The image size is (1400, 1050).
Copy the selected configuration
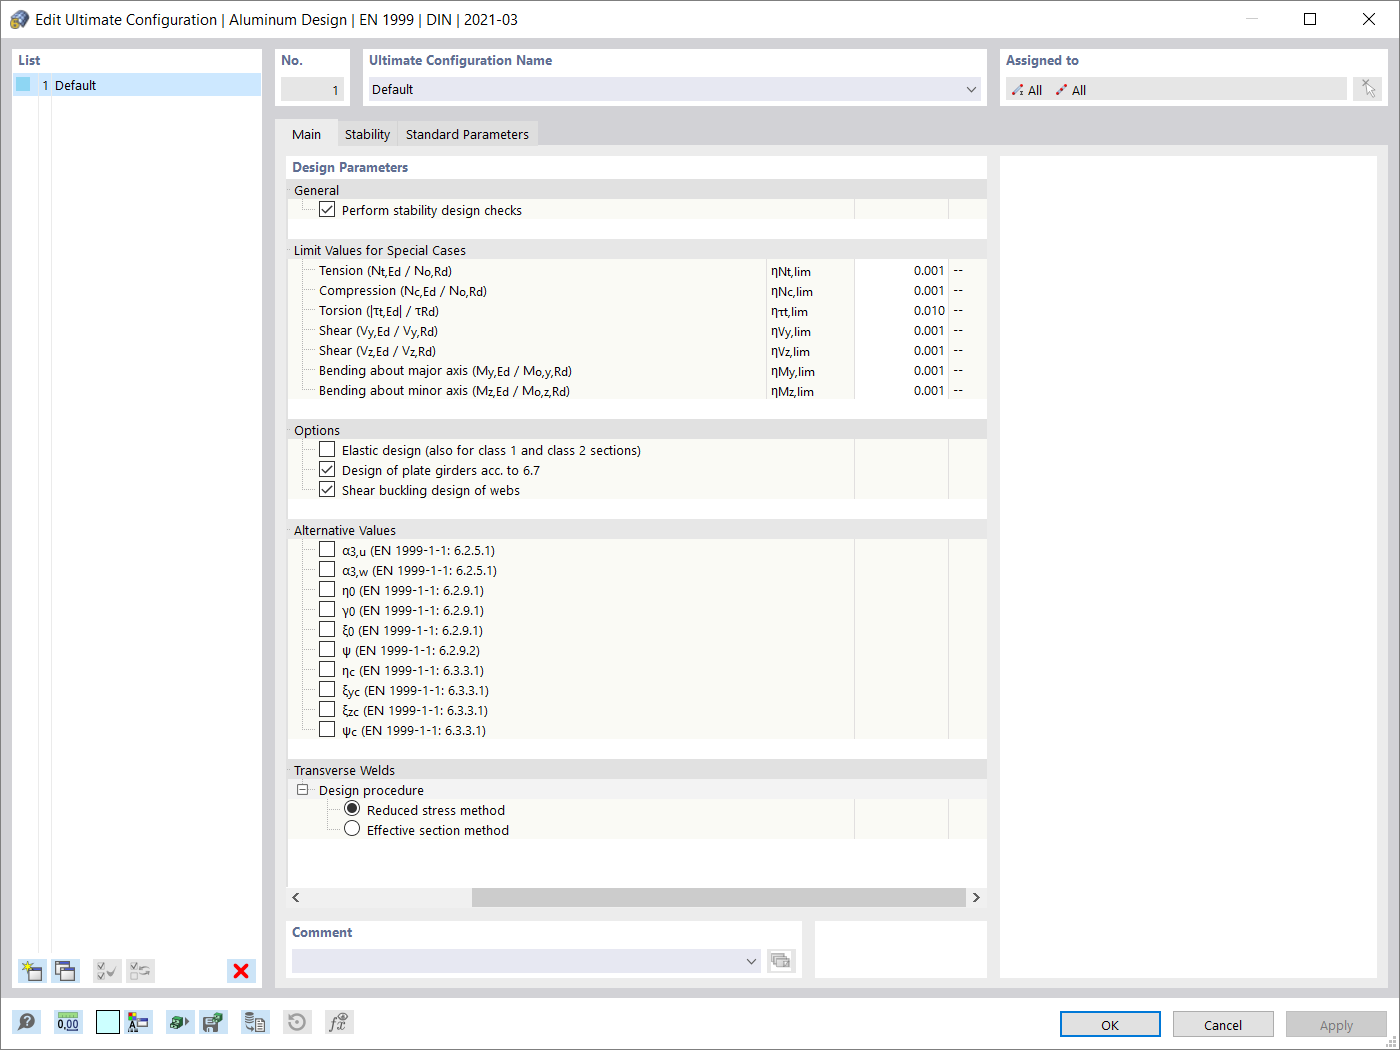pyautogui.click(x=65, y=971)
